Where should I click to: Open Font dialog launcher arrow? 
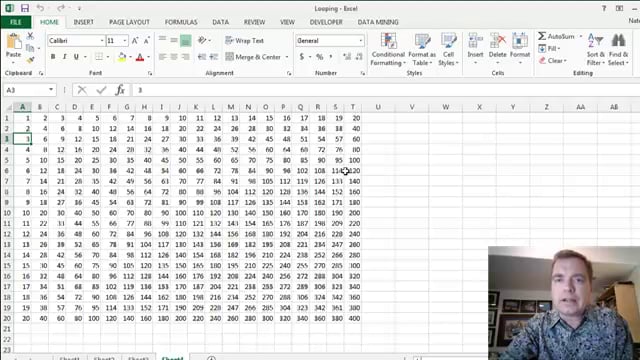tap(150, 73)
